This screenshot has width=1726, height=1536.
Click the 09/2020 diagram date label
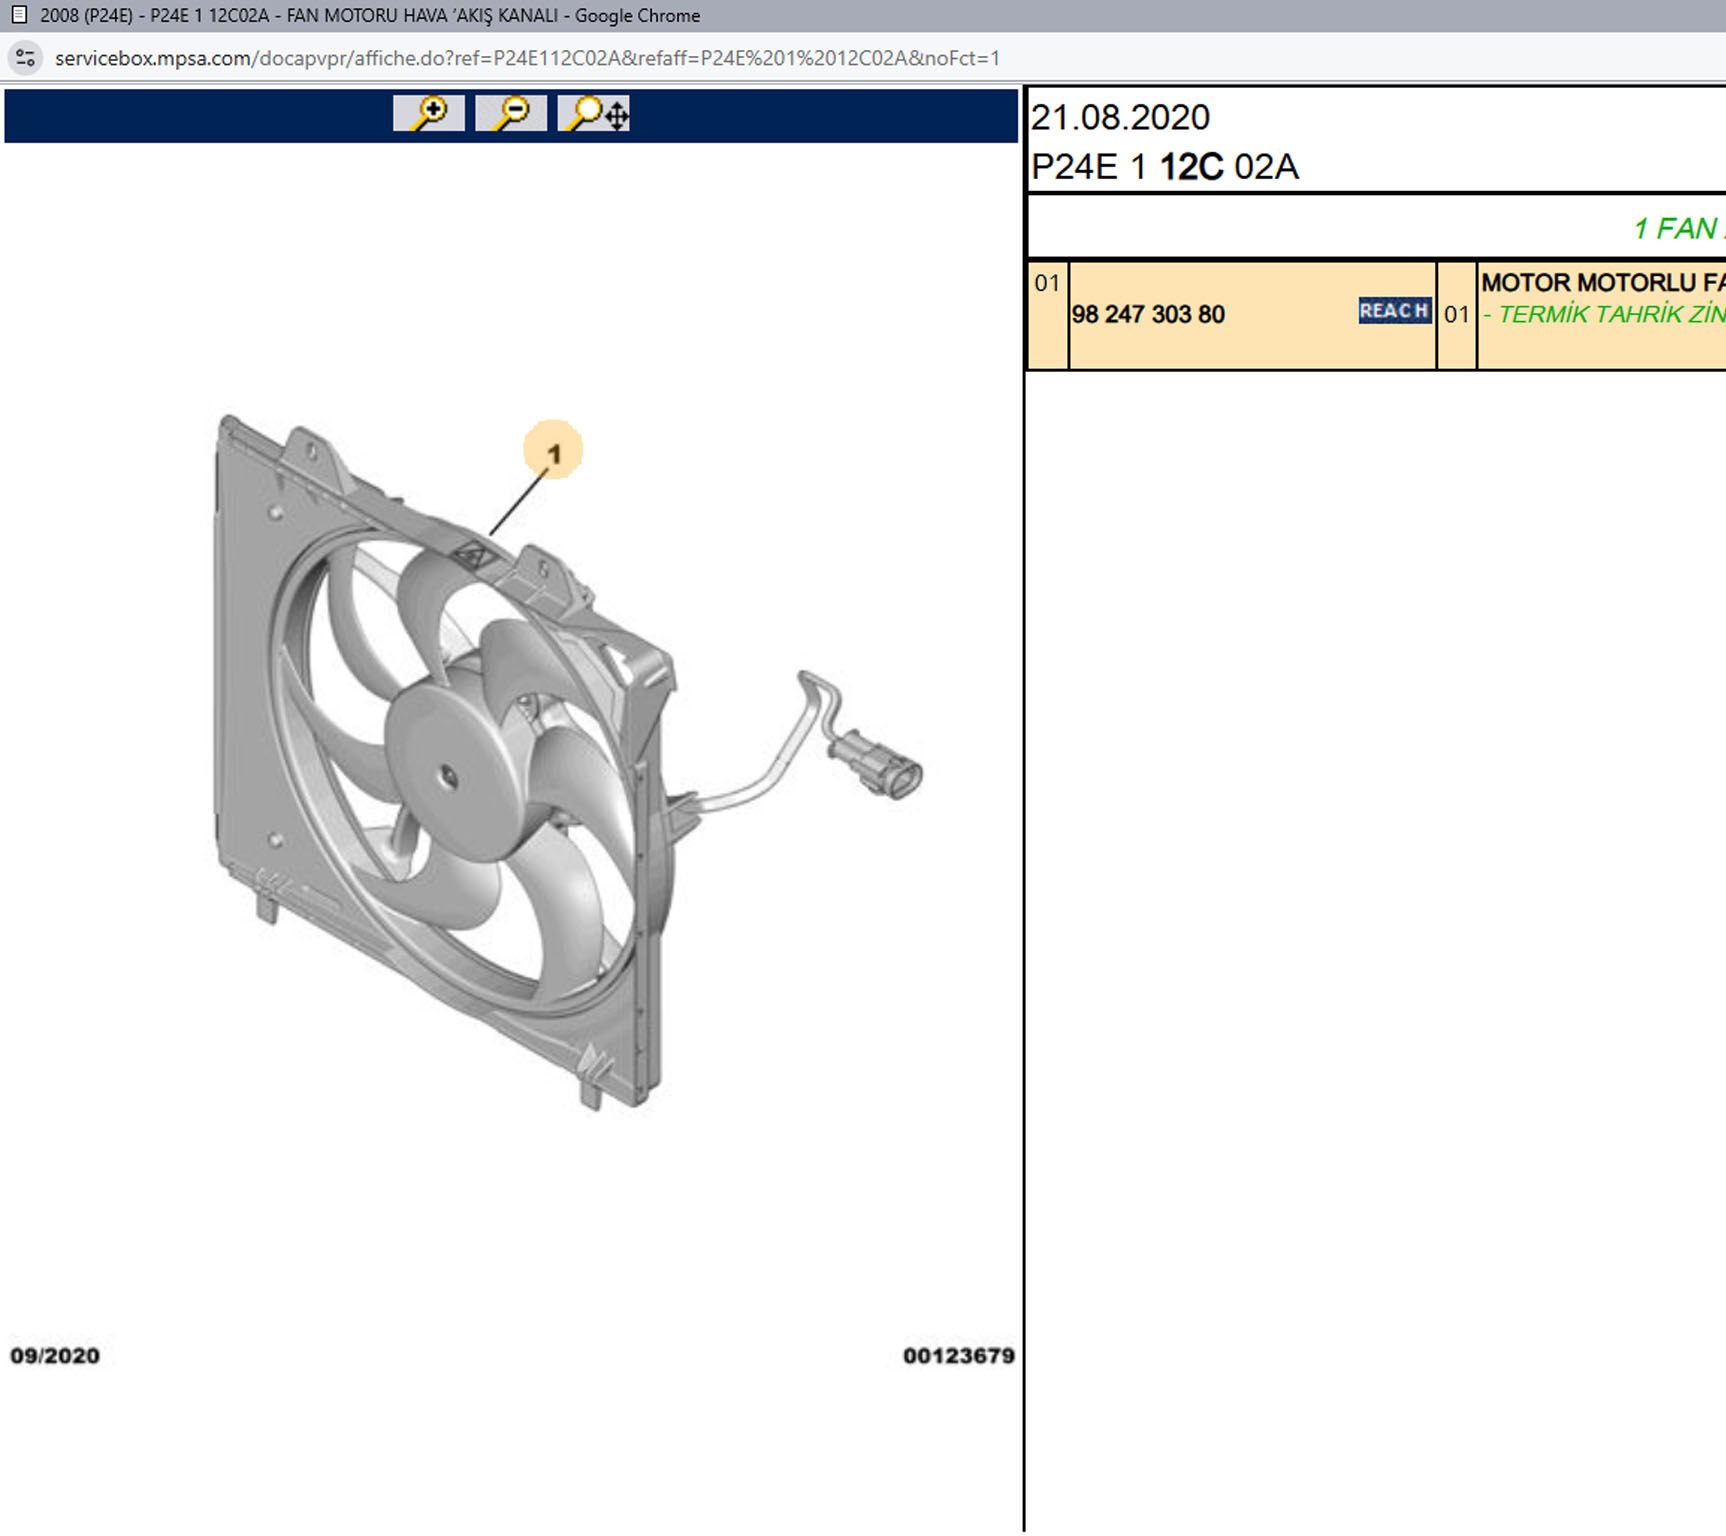pyautogui.click(x=55, y=1356)
